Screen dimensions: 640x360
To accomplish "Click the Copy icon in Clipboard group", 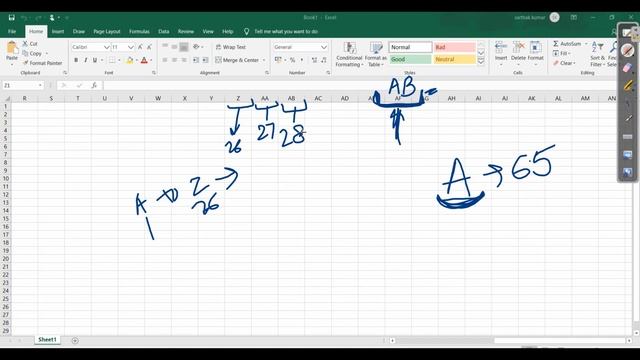I will click(25, 53).
